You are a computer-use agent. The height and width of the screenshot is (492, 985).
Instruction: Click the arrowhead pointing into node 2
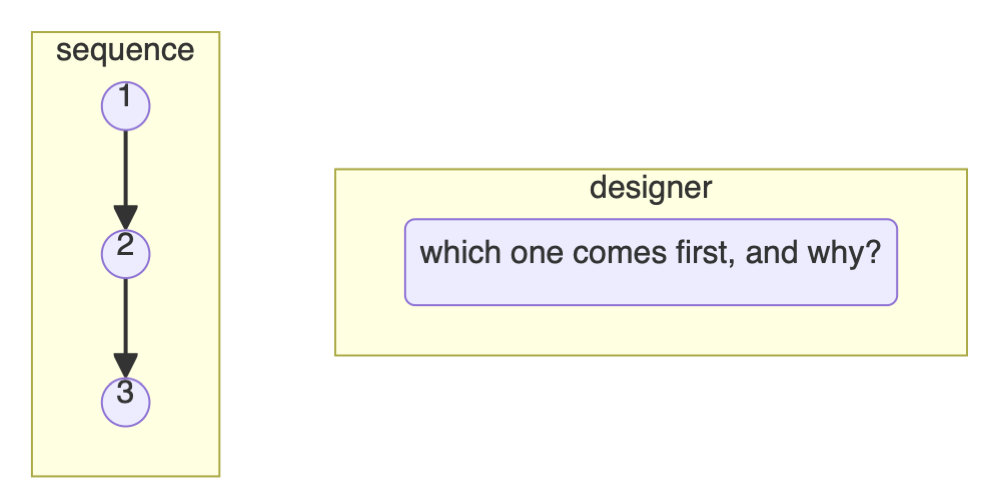[125, 217]
